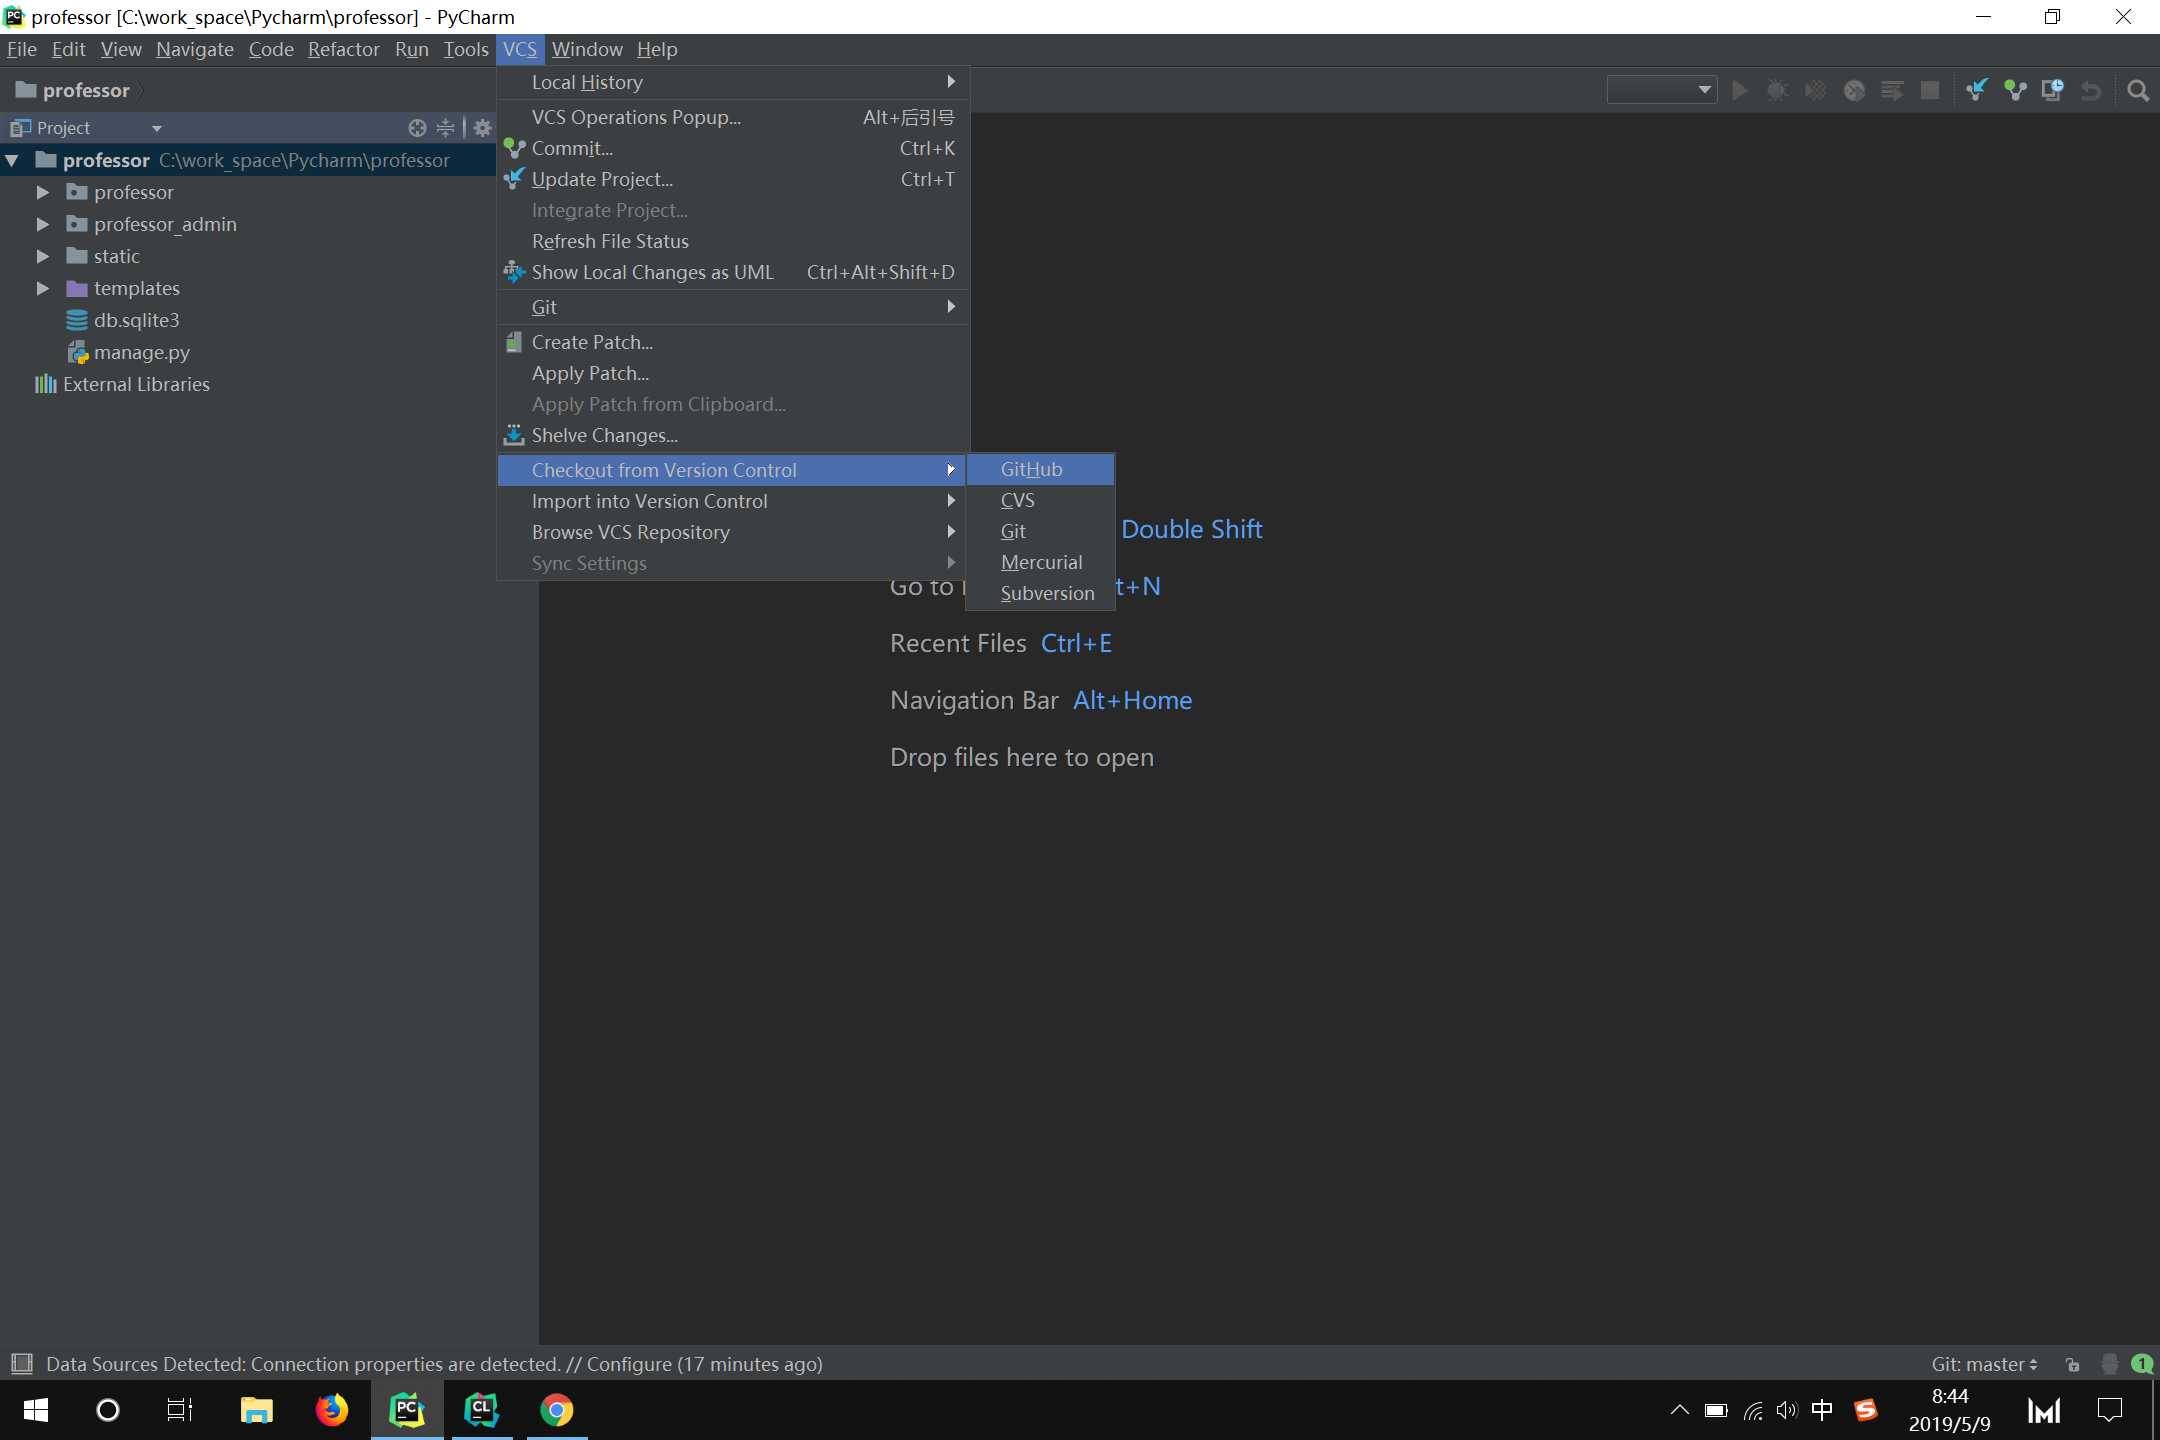
Task: Click the event log green notification icon
Action: 2141,1364
